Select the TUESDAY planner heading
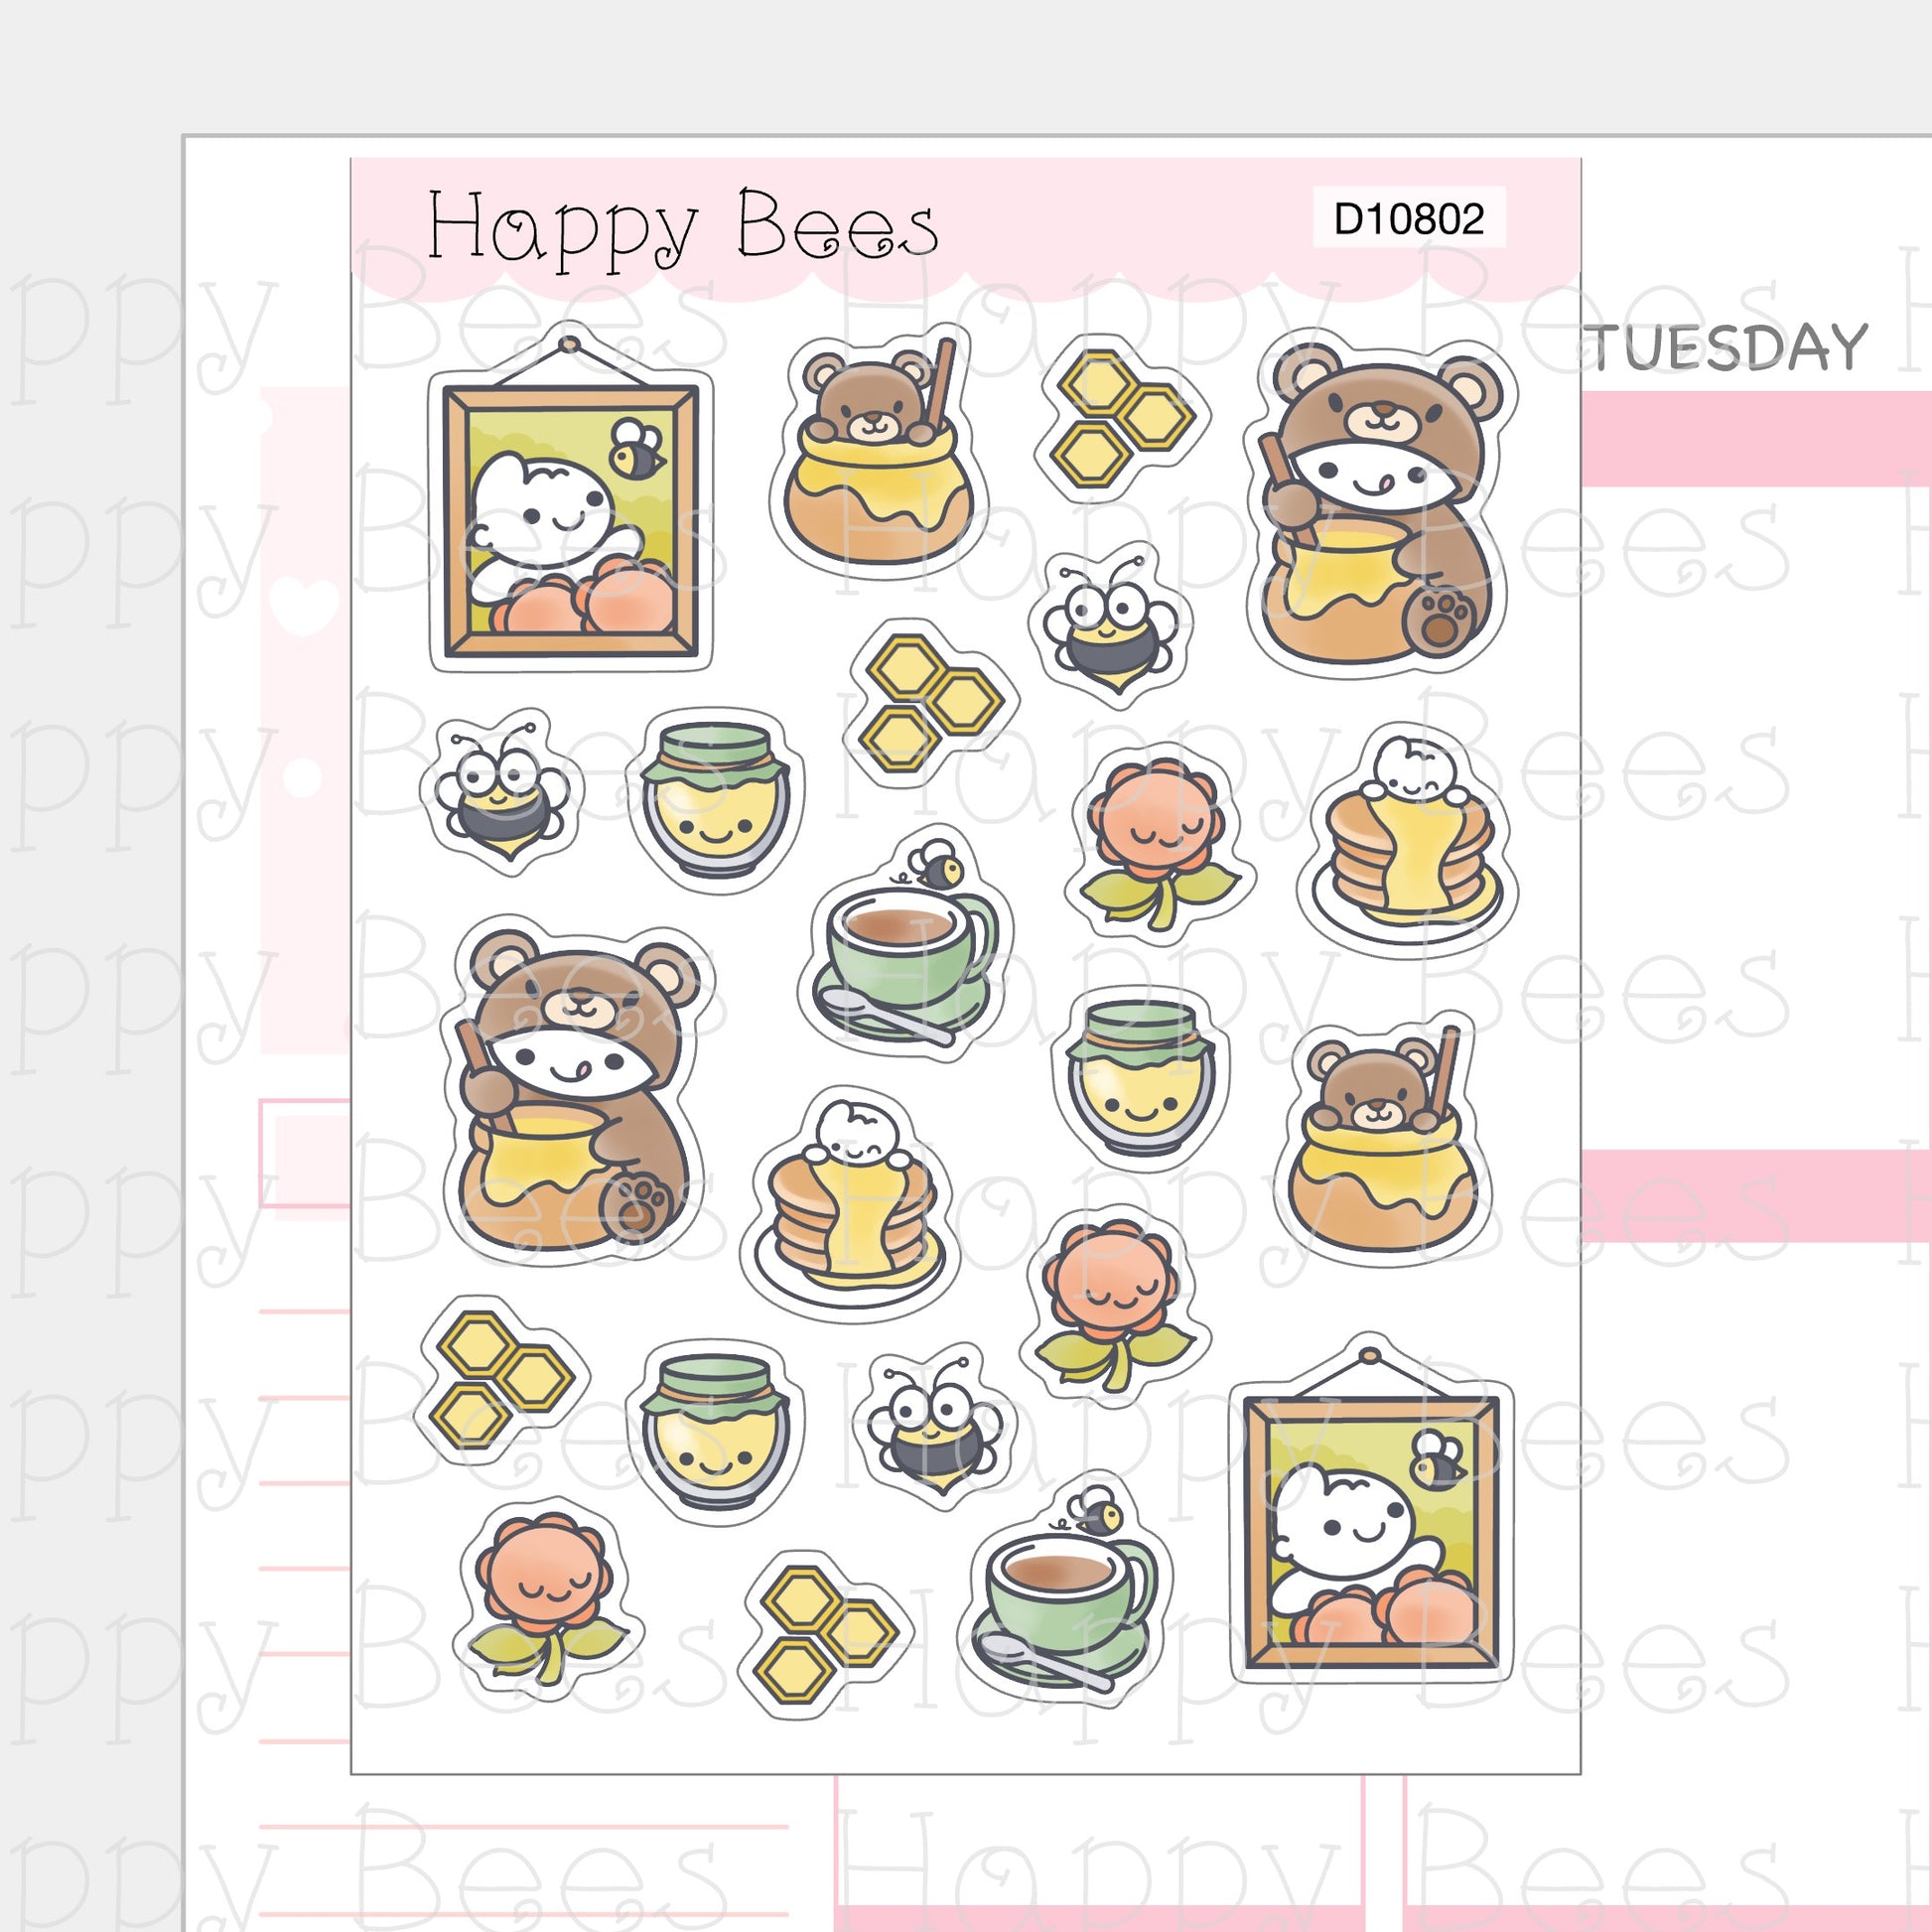 tap(1728, 348)
